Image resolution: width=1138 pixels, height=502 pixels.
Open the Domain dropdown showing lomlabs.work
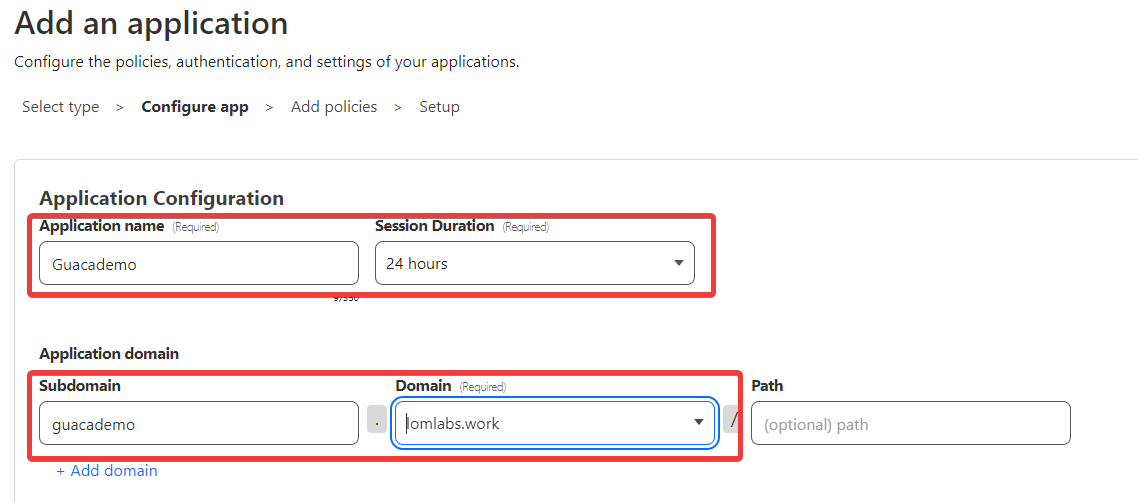click(540, 424)
